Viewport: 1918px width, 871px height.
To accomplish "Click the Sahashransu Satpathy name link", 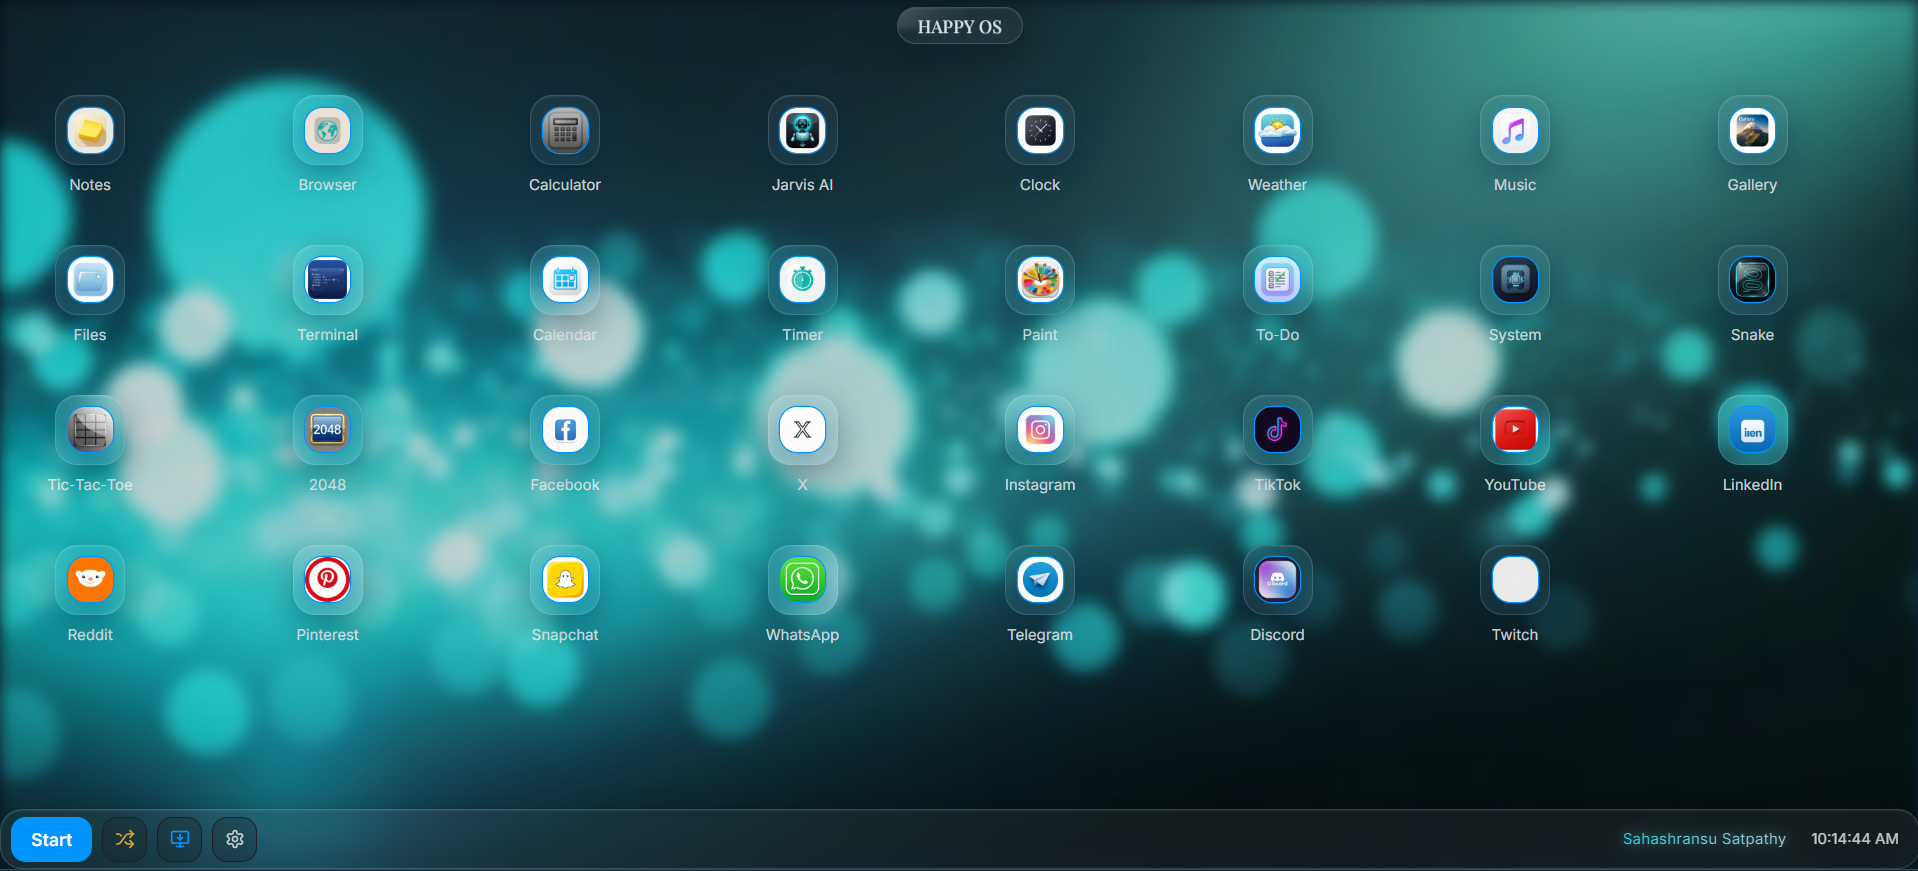I will pos(1704,839).
